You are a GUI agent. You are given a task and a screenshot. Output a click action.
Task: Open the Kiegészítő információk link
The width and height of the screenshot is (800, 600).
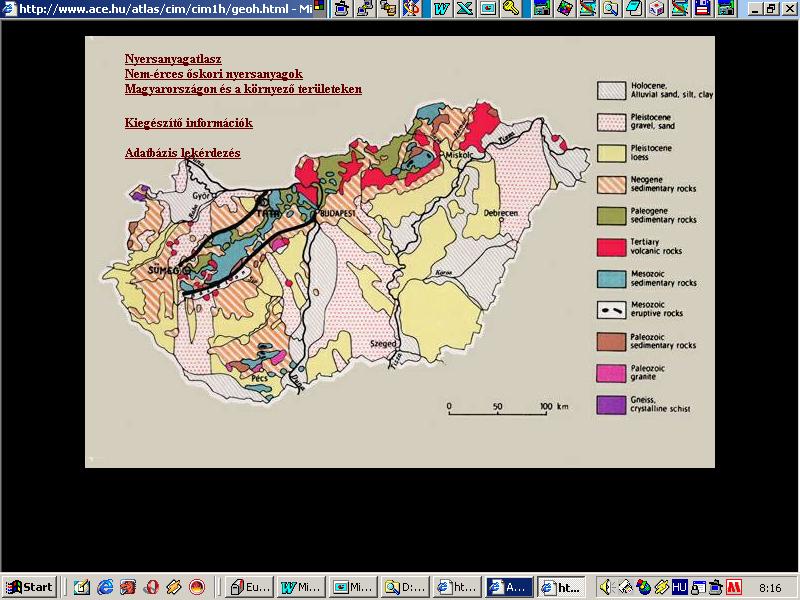189,123
